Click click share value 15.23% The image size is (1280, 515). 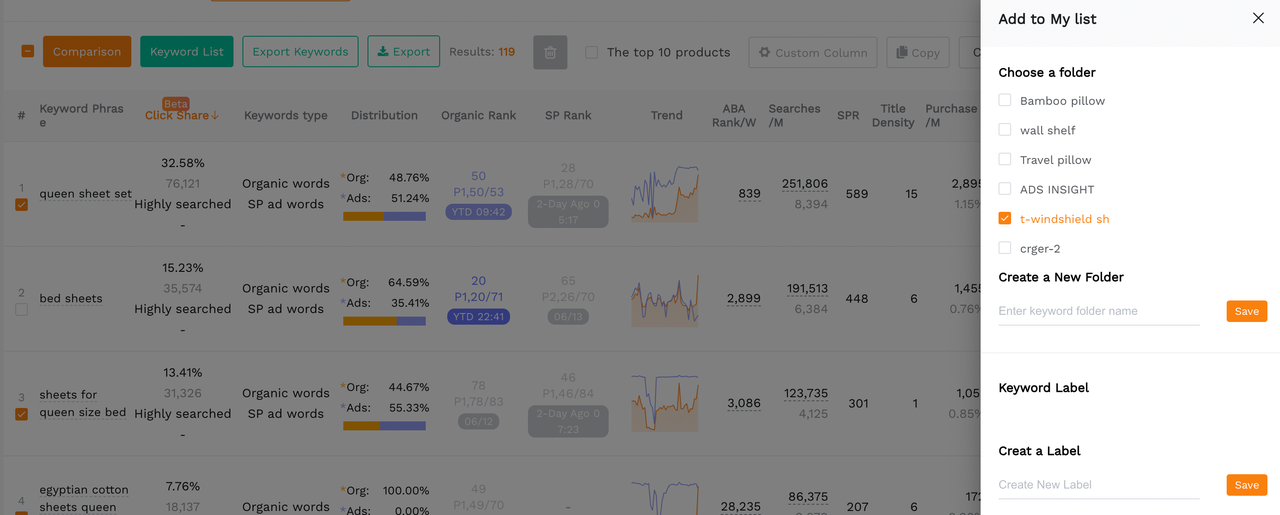coord(182,268)
